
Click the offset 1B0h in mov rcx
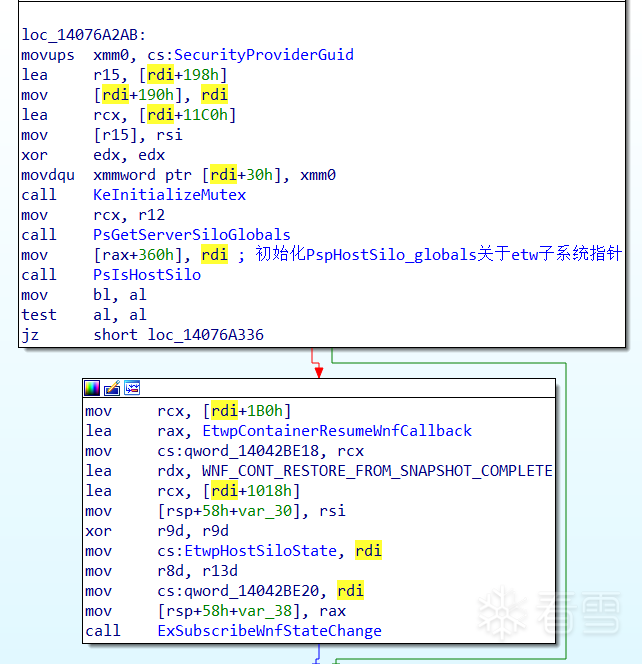tap(265, 411)
